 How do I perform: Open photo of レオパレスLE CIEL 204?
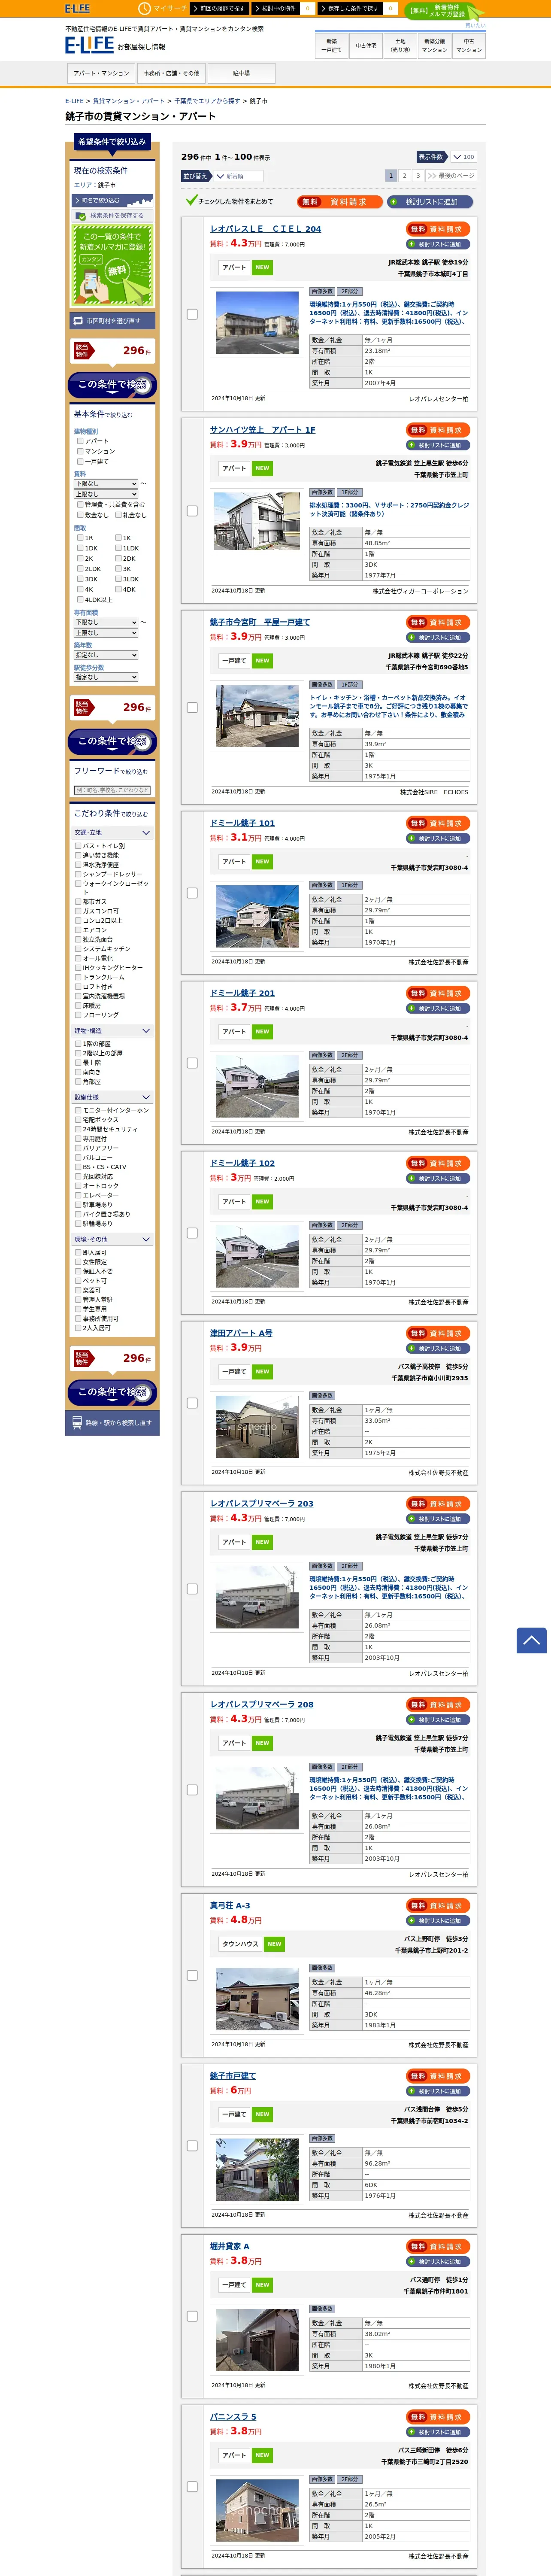(257, 323)
